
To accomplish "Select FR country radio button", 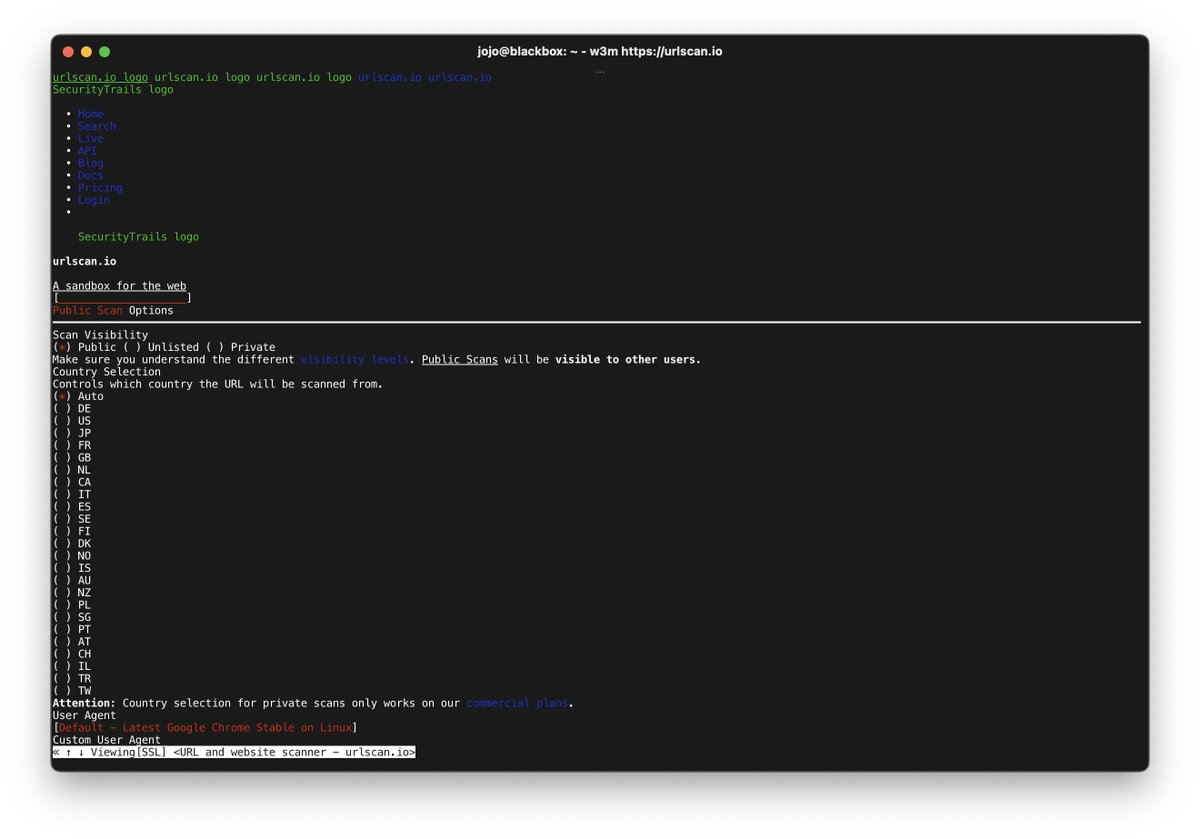I will pyautogui.click(x=62, y=445).
